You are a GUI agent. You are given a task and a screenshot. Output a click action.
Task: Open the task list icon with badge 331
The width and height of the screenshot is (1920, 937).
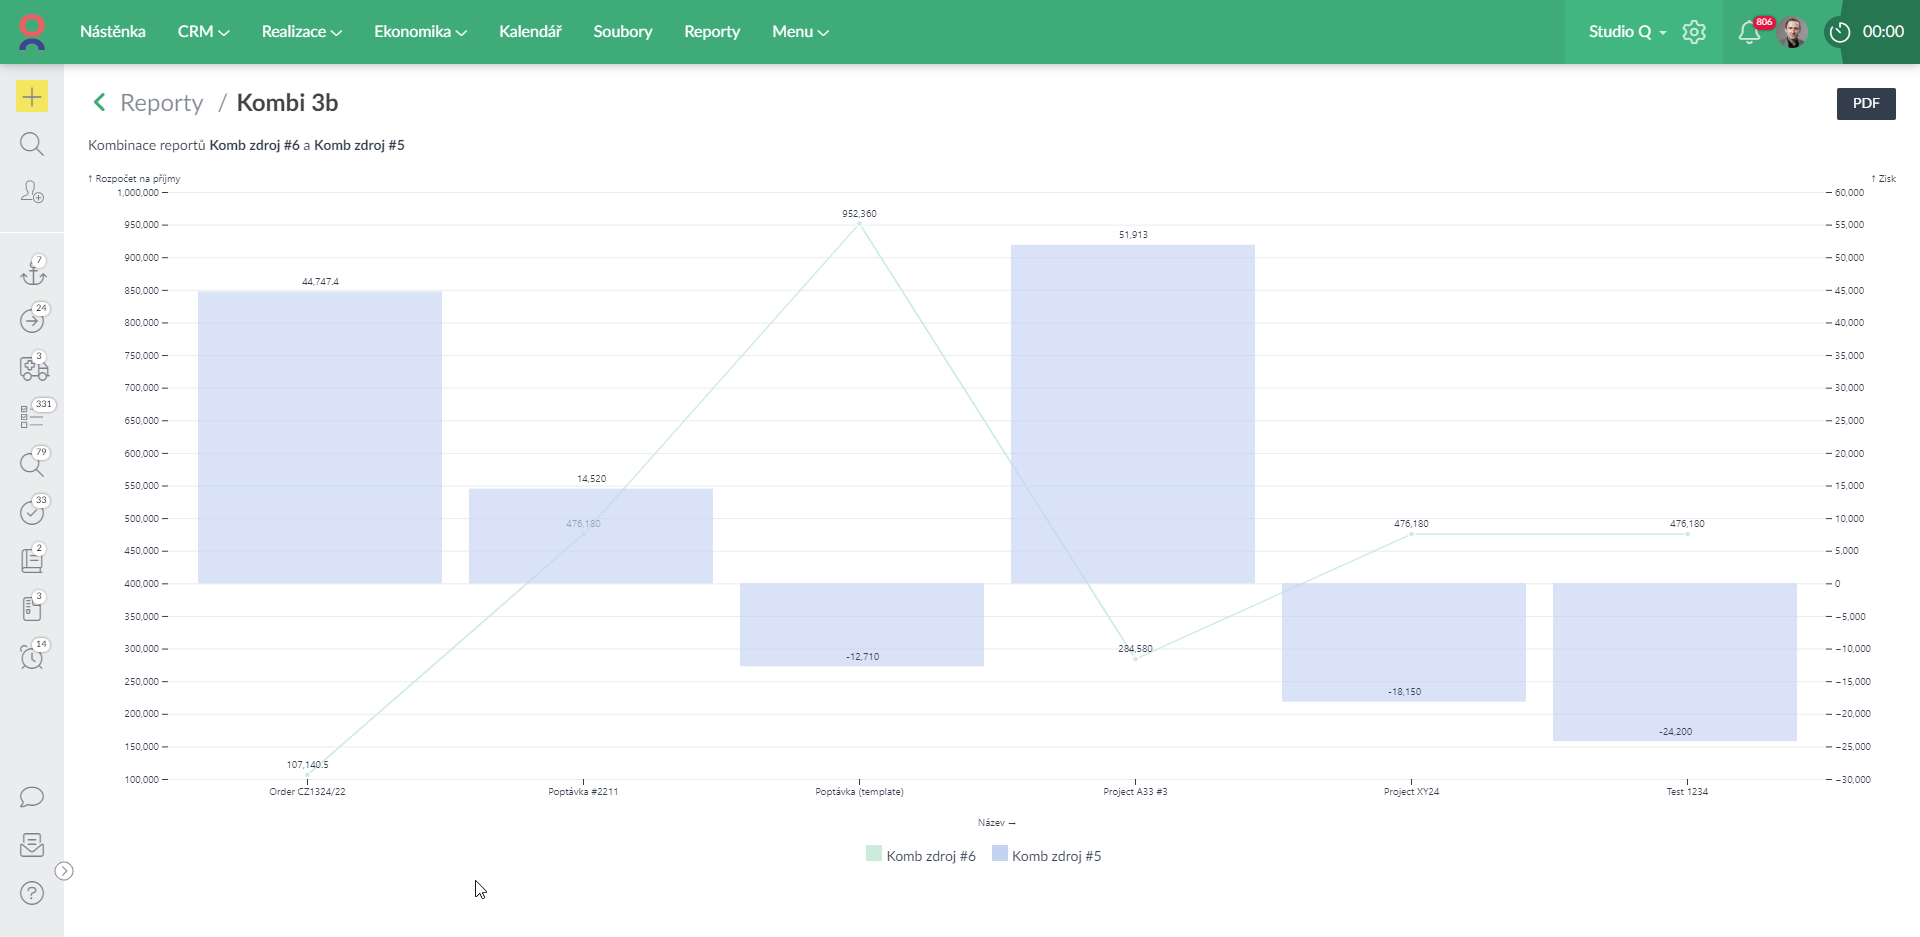34,415
